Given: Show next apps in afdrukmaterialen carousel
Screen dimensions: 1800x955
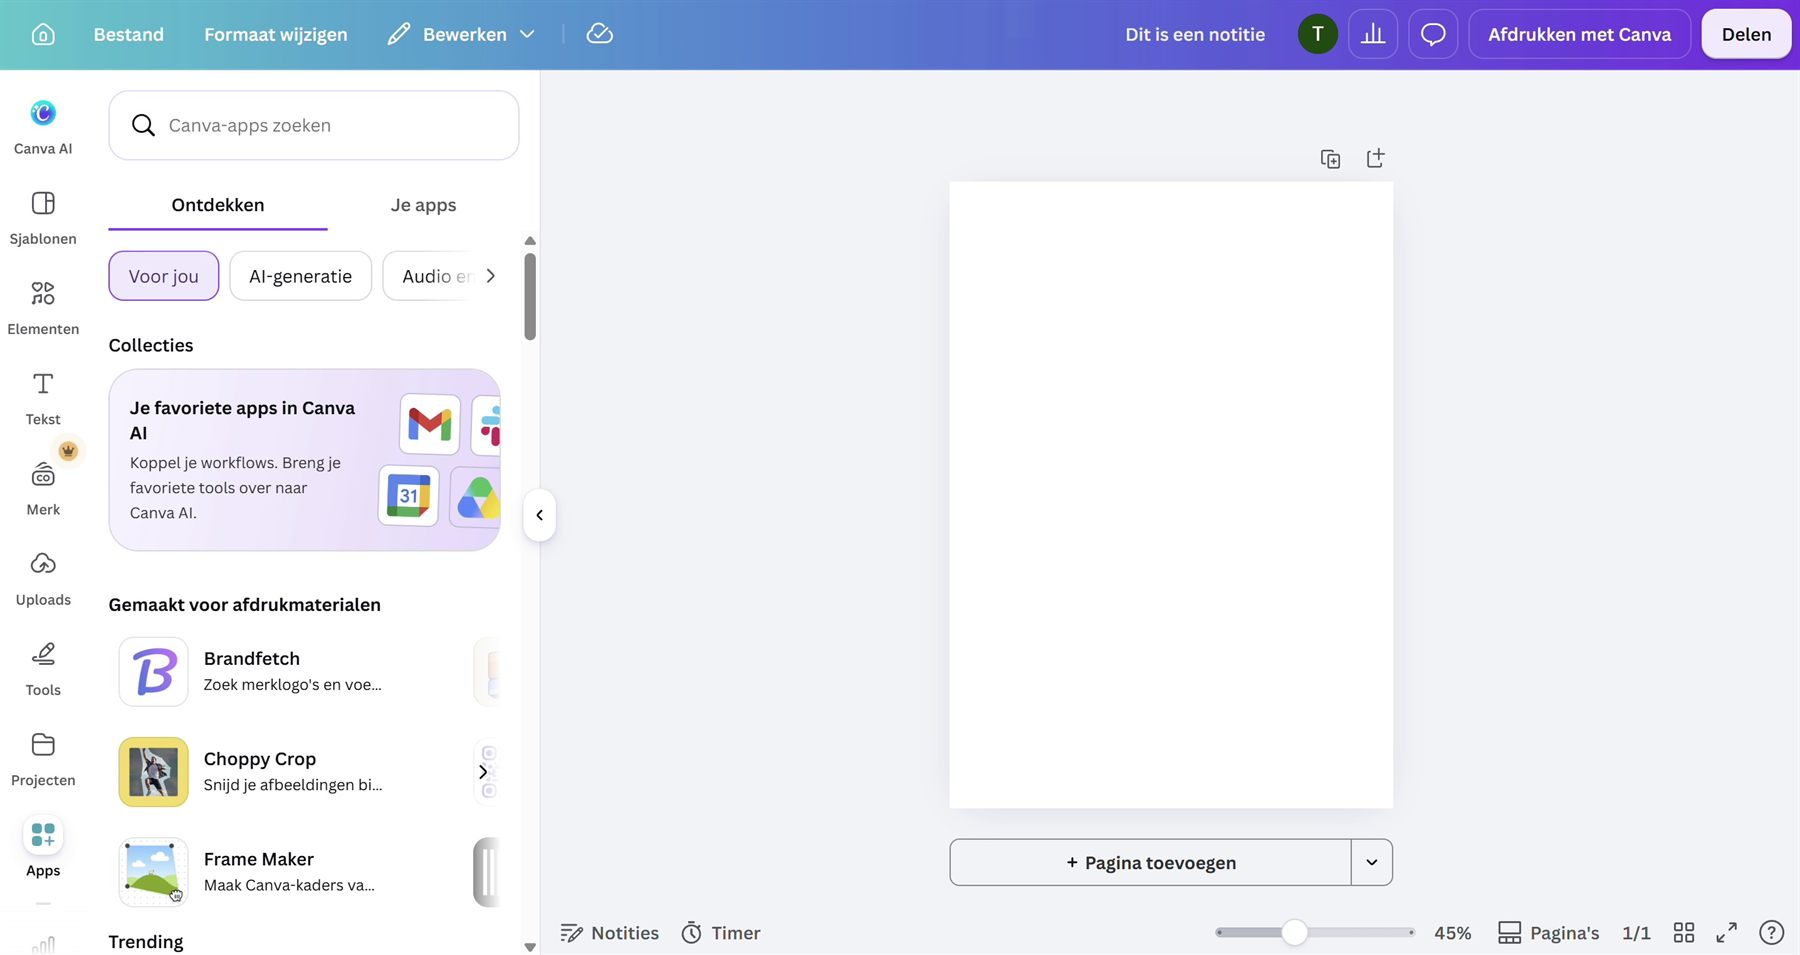Looking at the screenshot, I should coord(483,772).
